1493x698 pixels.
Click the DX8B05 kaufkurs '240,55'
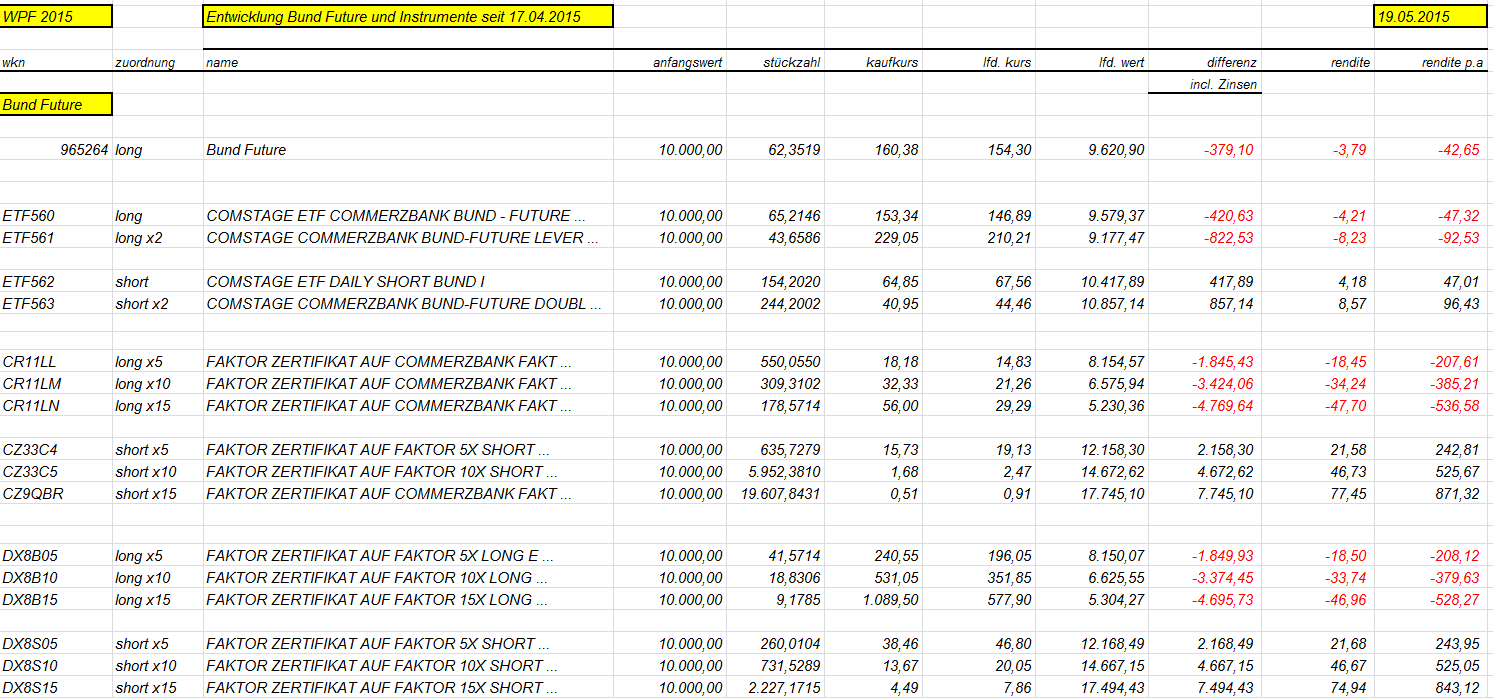coord(897,556)
